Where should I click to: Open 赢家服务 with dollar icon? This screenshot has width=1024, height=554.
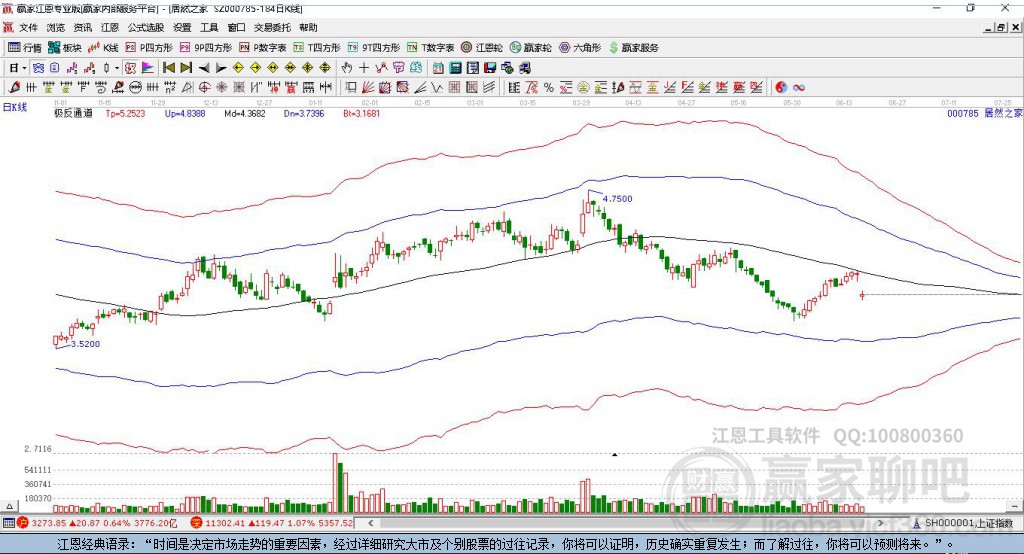click(633, 48)
